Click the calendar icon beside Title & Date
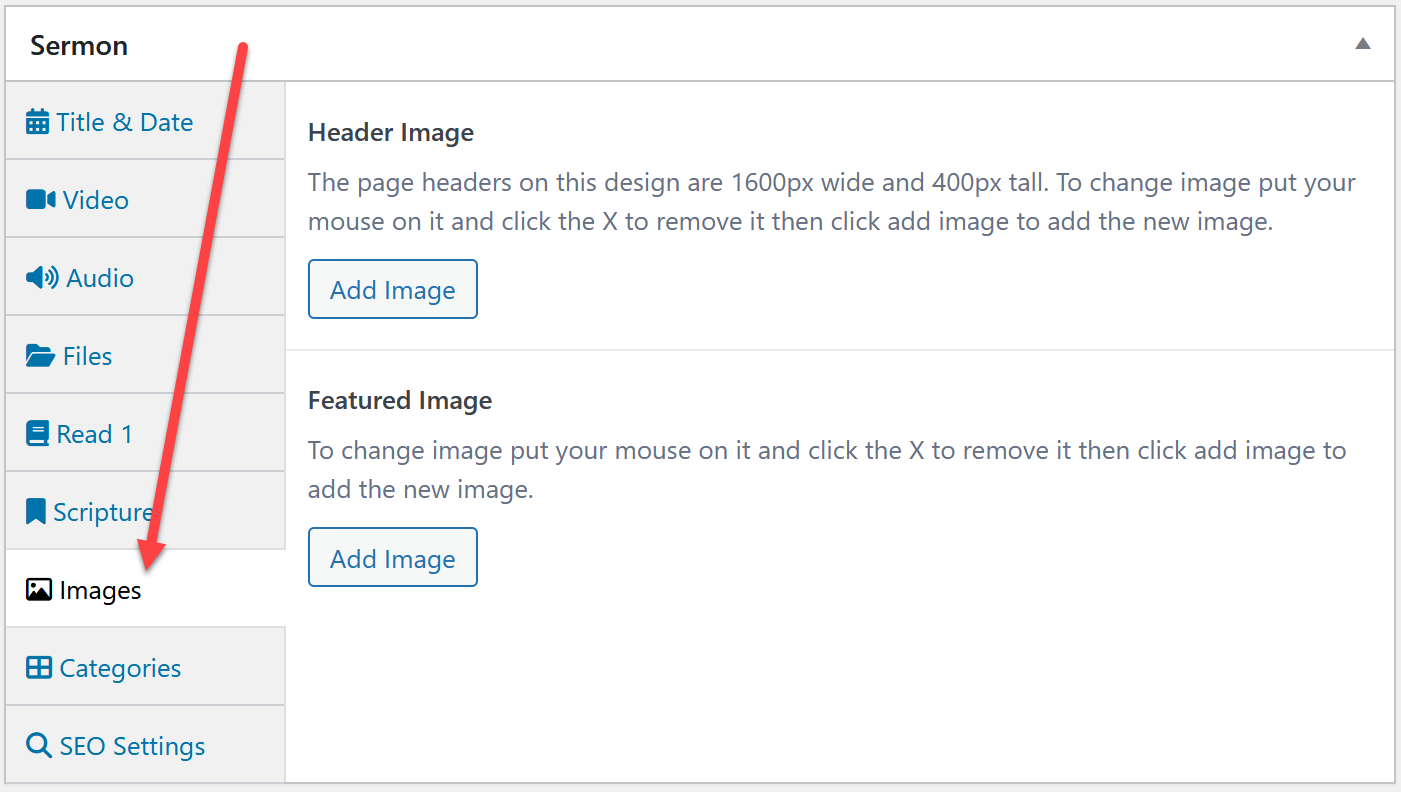1401x792 pixels. point(37,122)
